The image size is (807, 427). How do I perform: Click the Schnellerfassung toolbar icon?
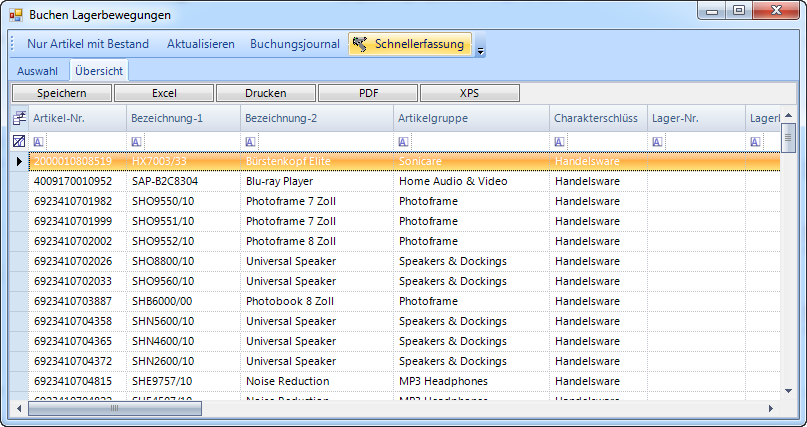(360, 44)
